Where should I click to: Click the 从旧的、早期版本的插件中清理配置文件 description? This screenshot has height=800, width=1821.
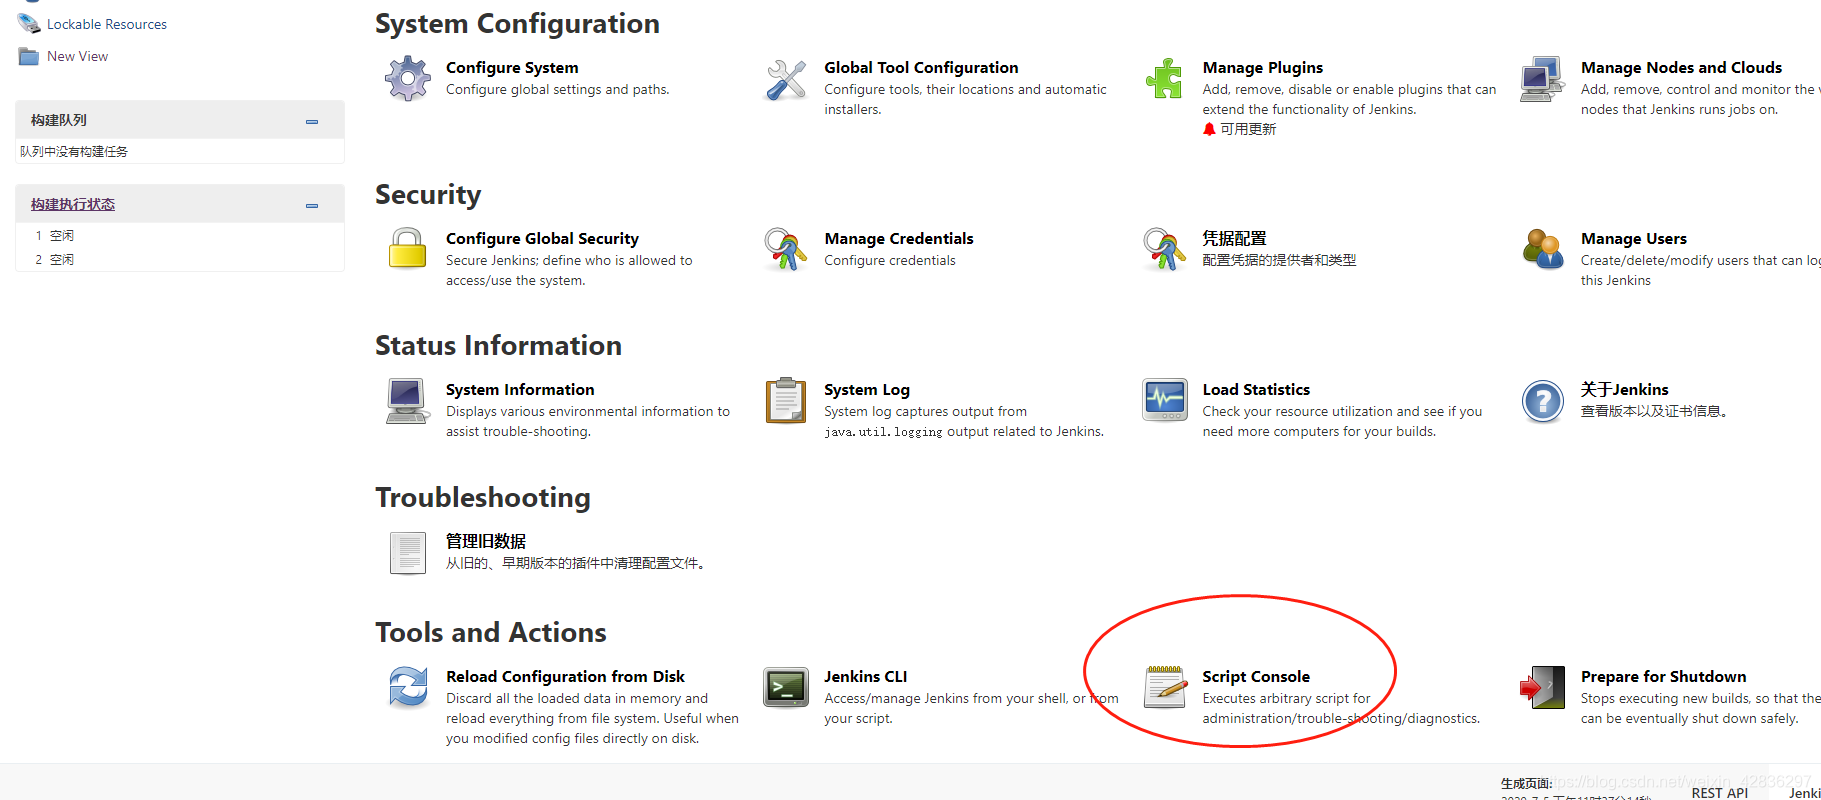pos(578,563)
